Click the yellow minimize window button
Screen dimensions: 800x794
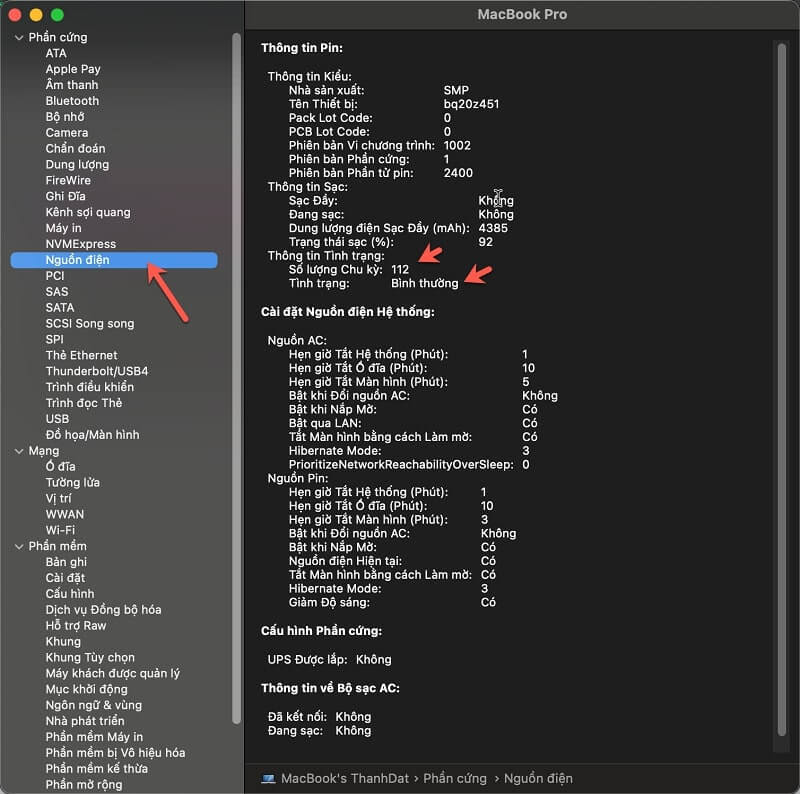(36, 15)
